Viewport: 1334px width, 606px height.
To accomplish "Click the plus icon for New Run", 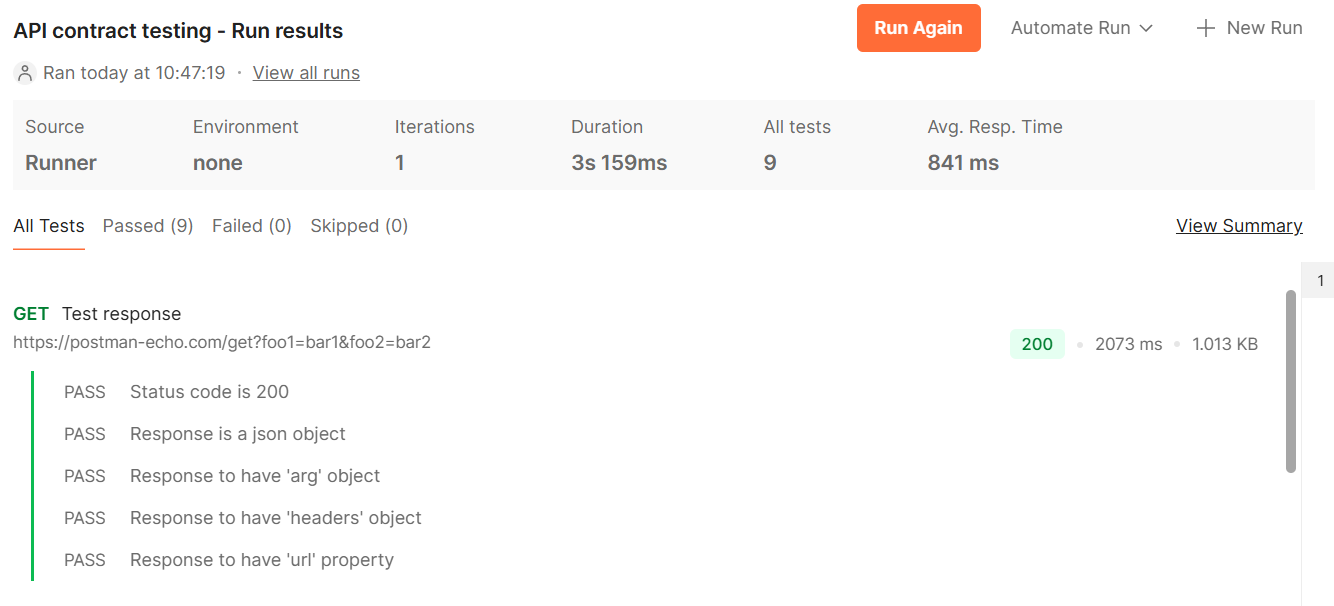I will (x=1206, y=28).
